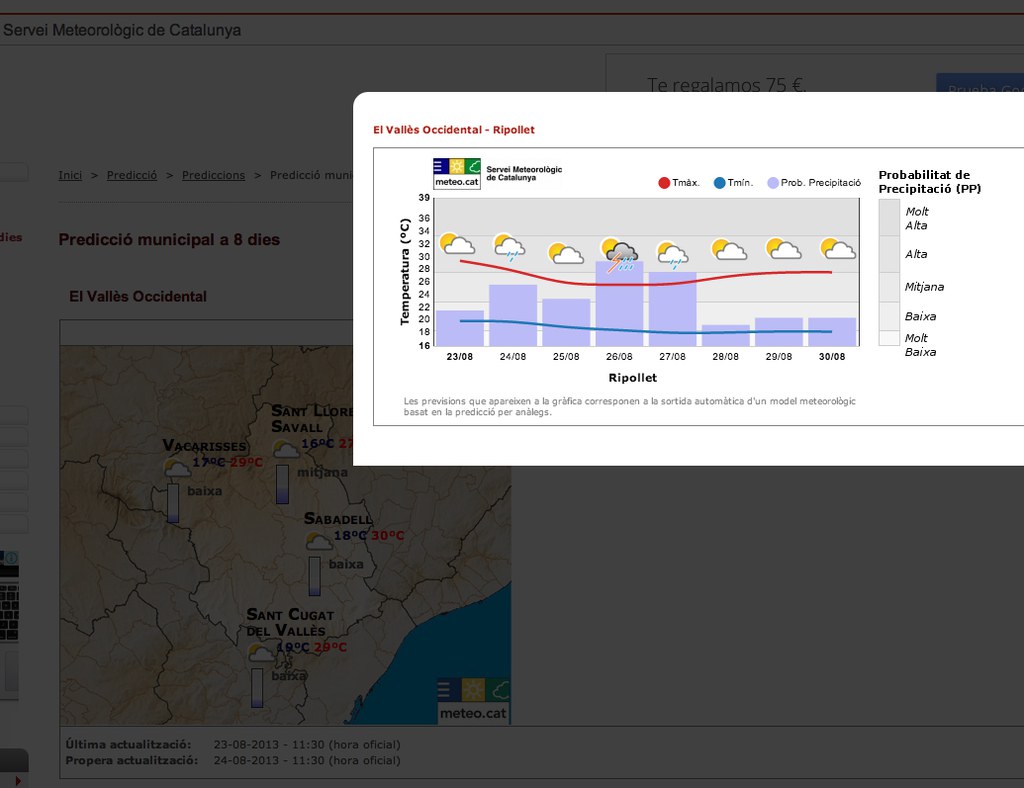The width and height of the screenshot is (1024, 788).
Task: Click the 23/08 partly sunny weather icon
Action: tap(457, 244)
